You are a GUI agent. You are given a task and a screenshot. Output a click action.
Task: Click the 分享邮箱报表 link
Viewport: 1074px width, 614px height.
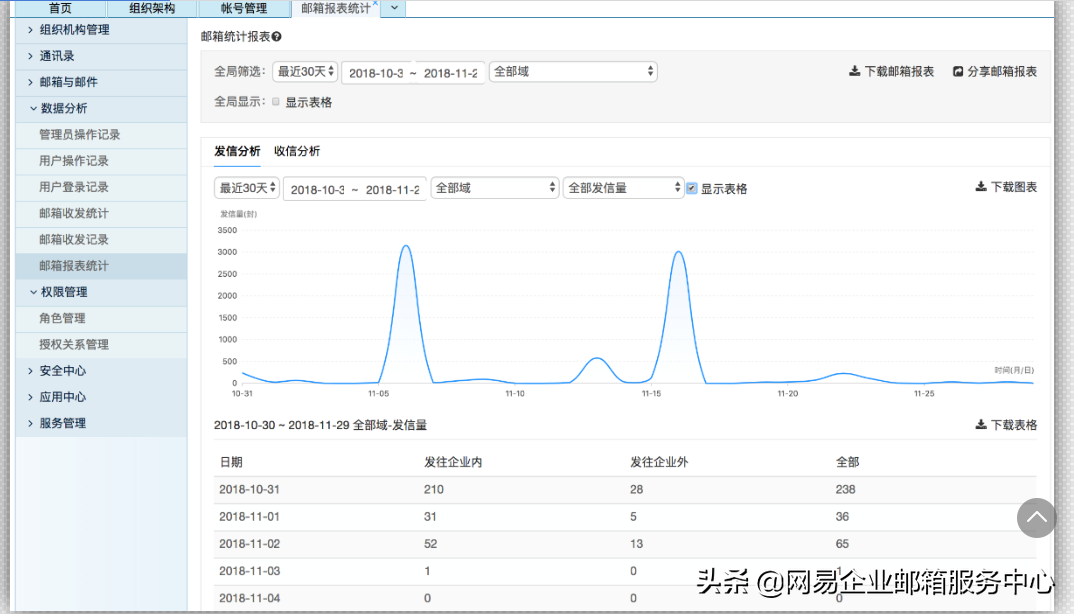pyautogui.click(x=1002, y=71)
